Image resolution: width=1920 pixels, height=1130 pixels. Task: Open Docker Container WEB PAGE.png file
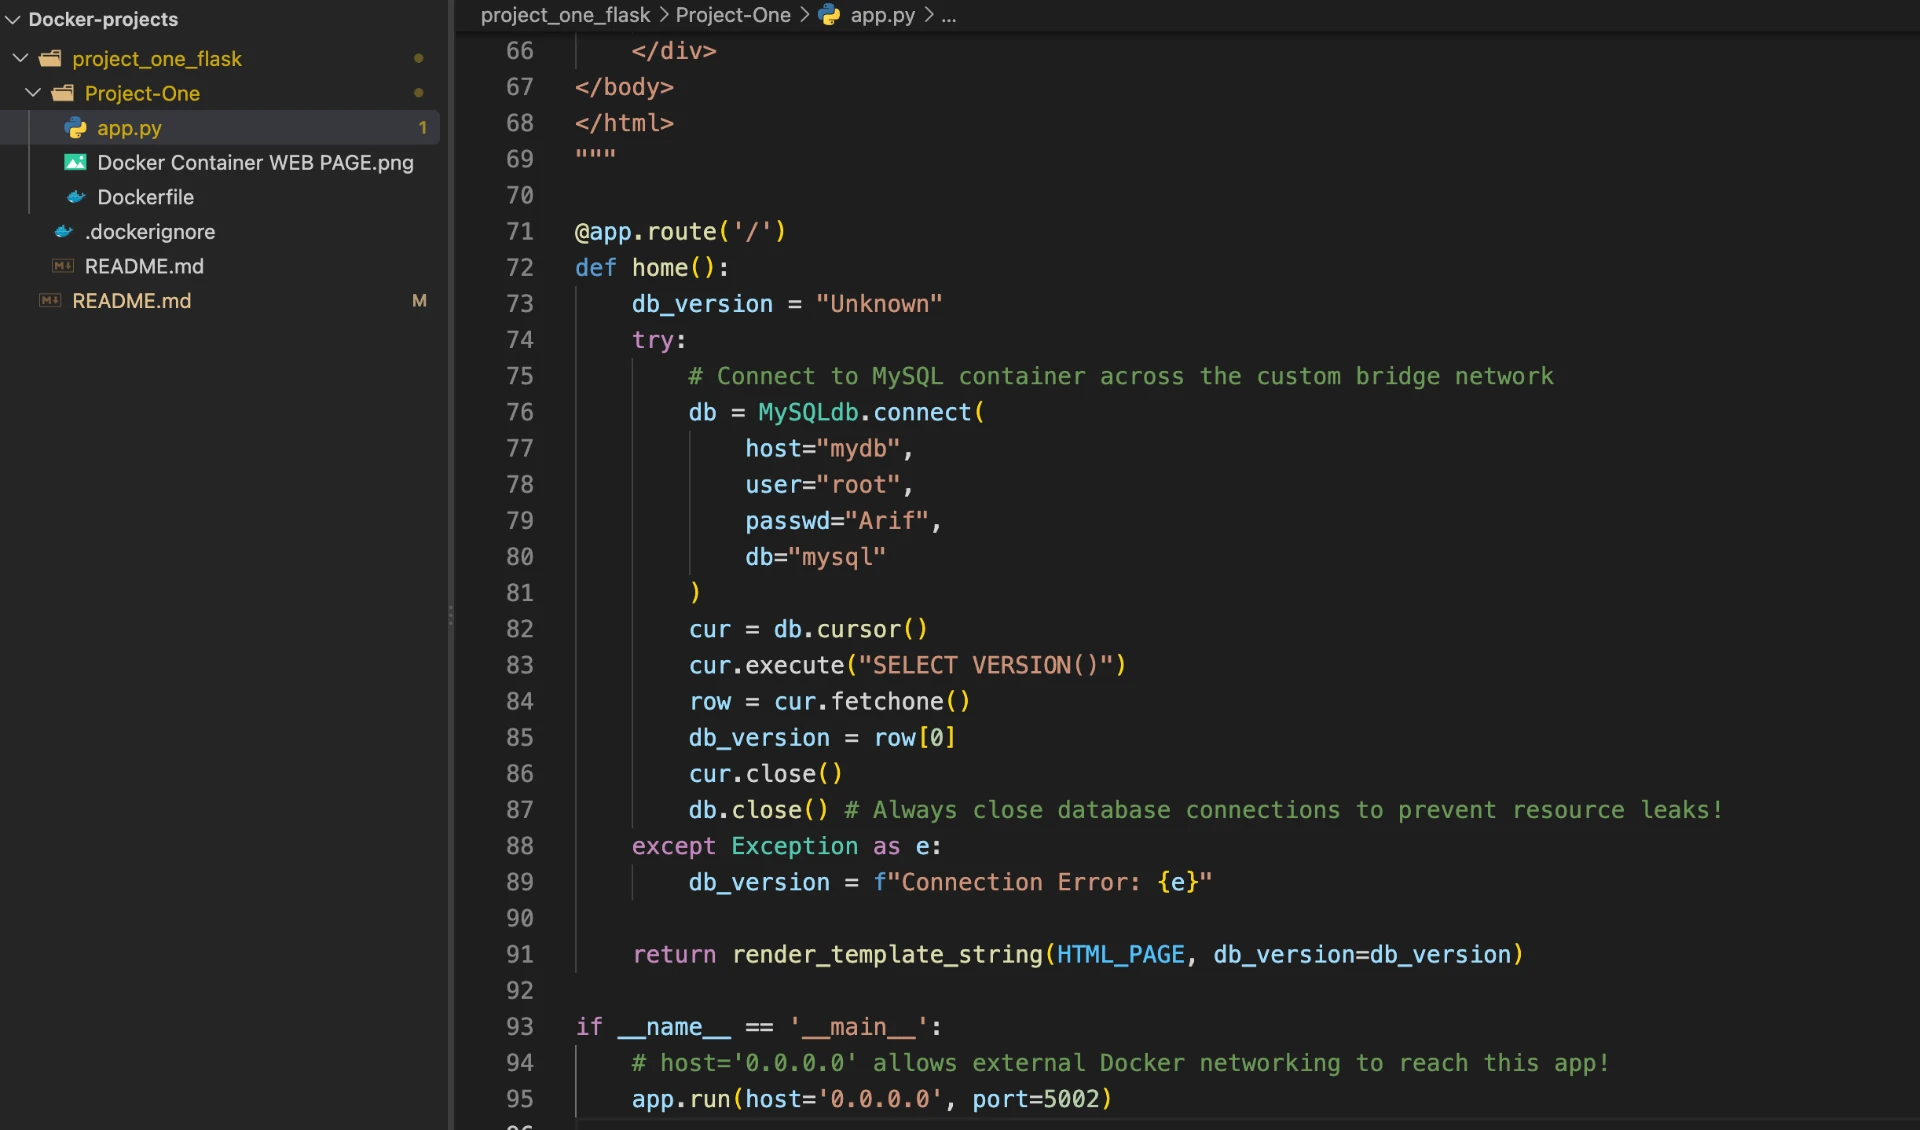255,162
